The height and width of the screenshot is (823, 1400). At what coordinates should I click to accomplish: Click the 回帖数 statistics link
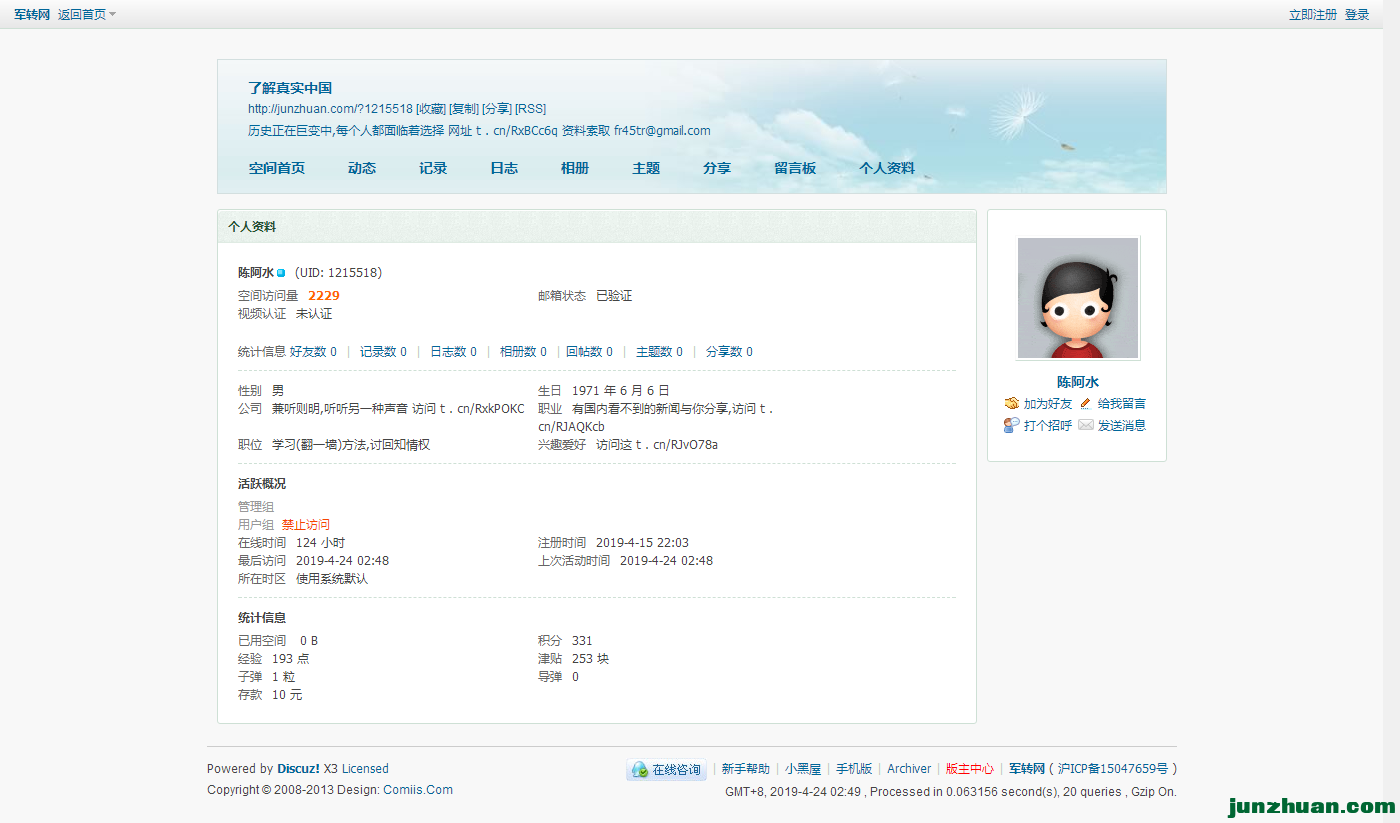584,352
